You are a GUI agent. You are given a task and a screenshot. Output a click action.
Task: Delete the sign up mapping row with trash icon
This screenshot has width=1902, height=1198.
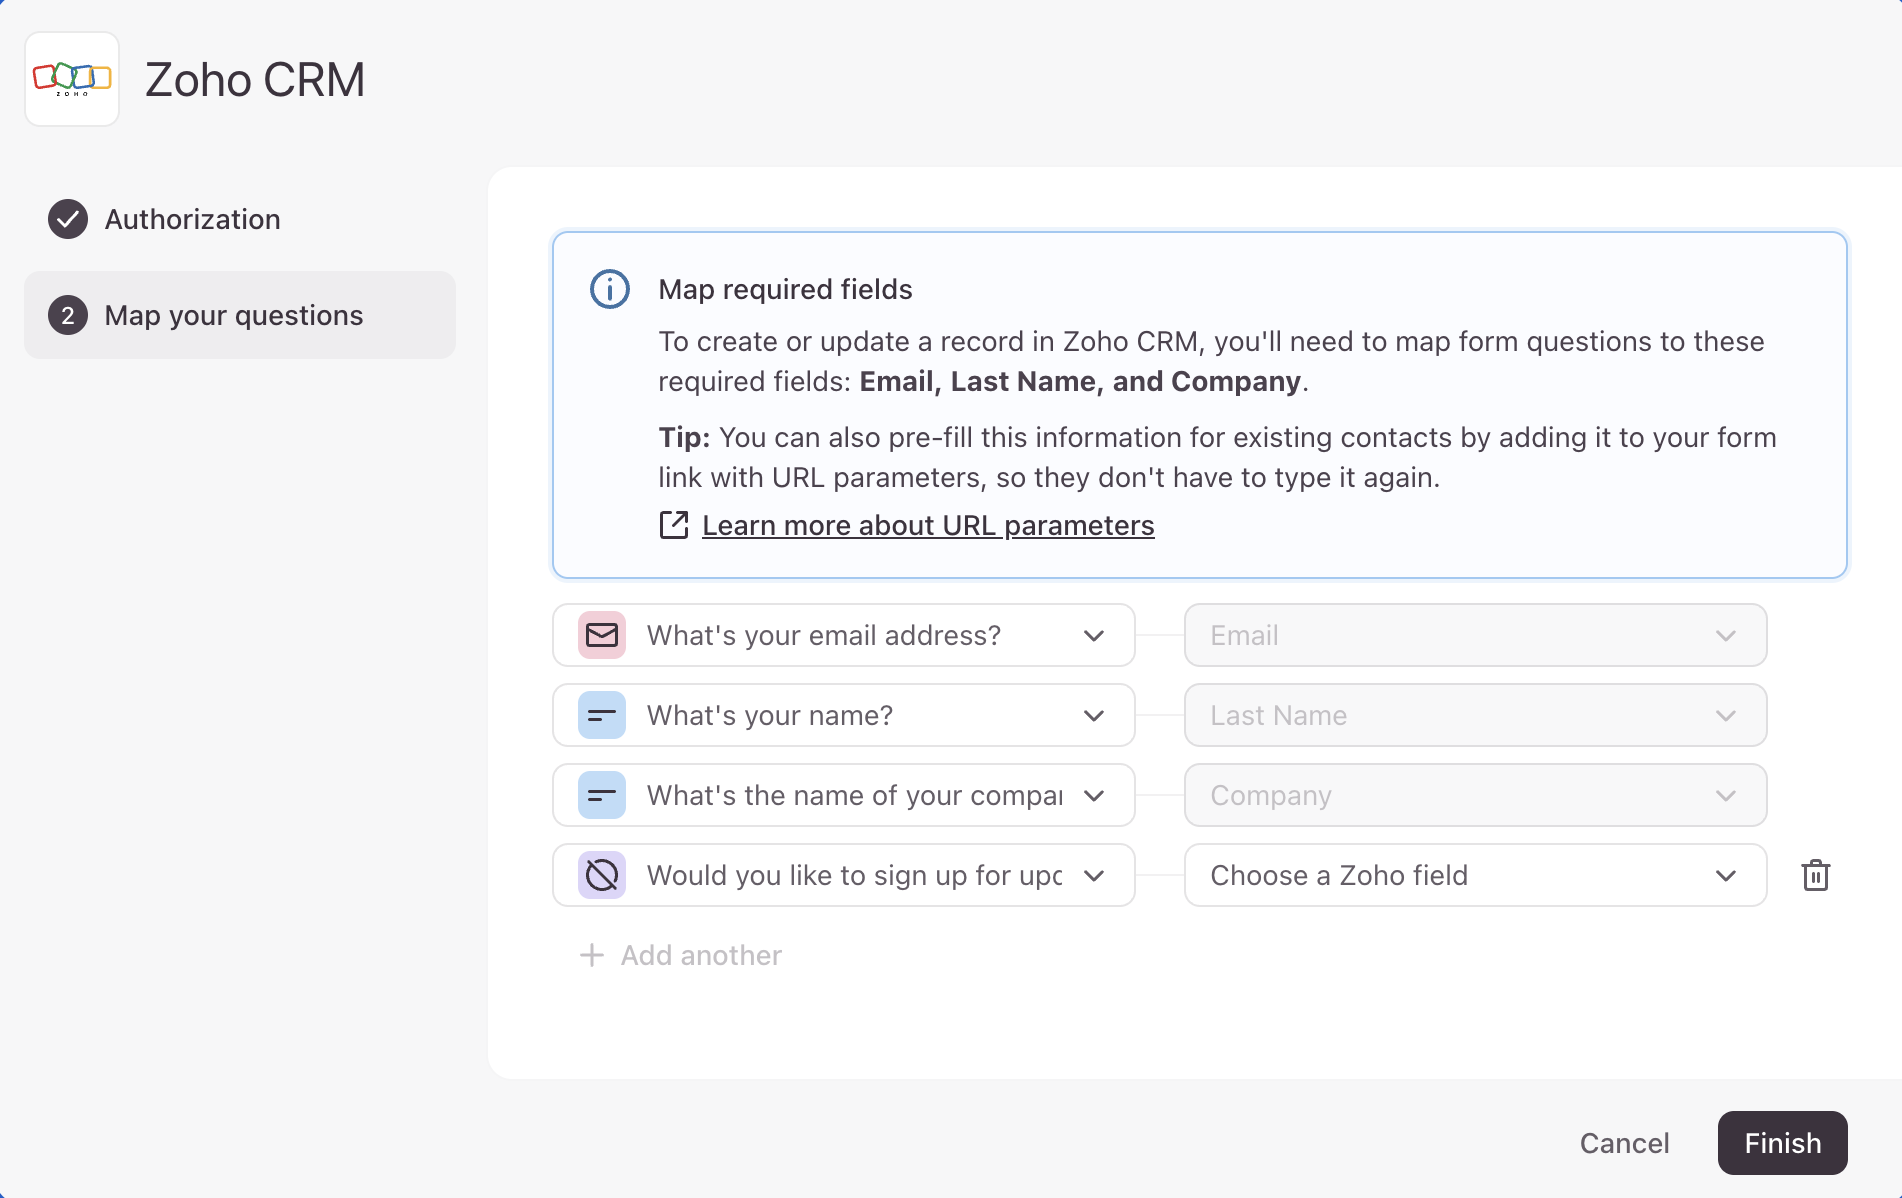click(1816, 875)
